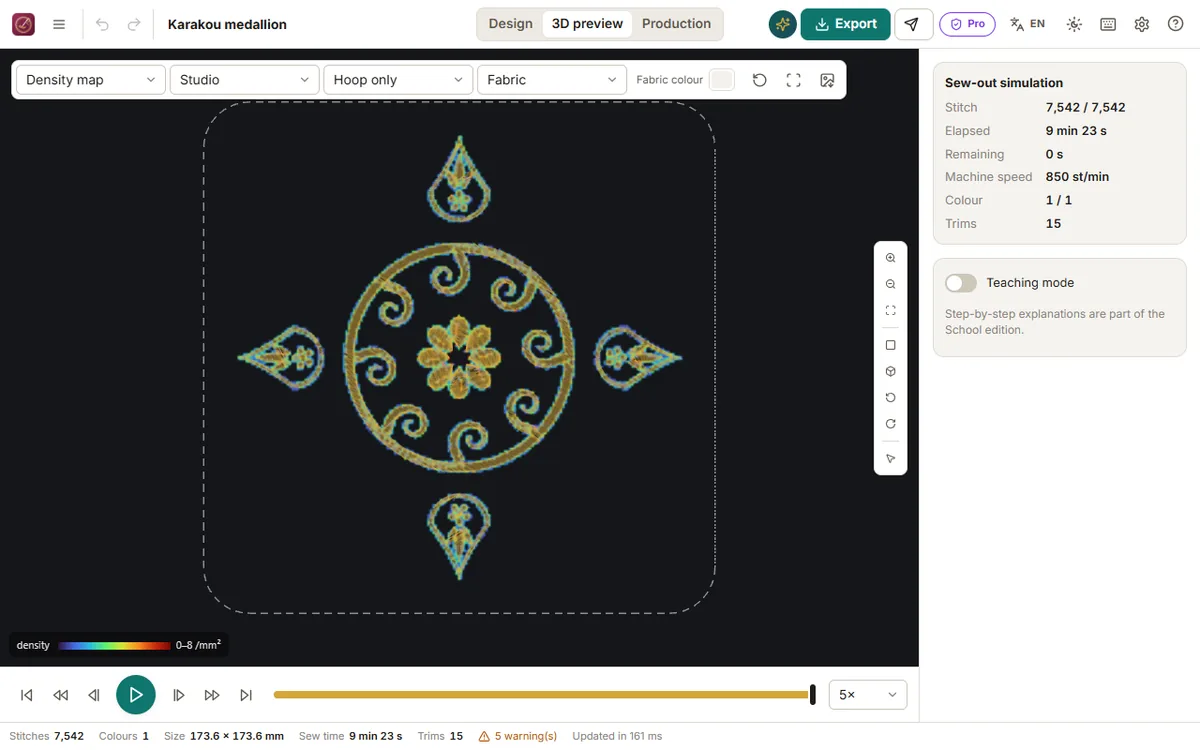
Task: Open the AI sparkle assistant
Action: (x=783, y=24)
